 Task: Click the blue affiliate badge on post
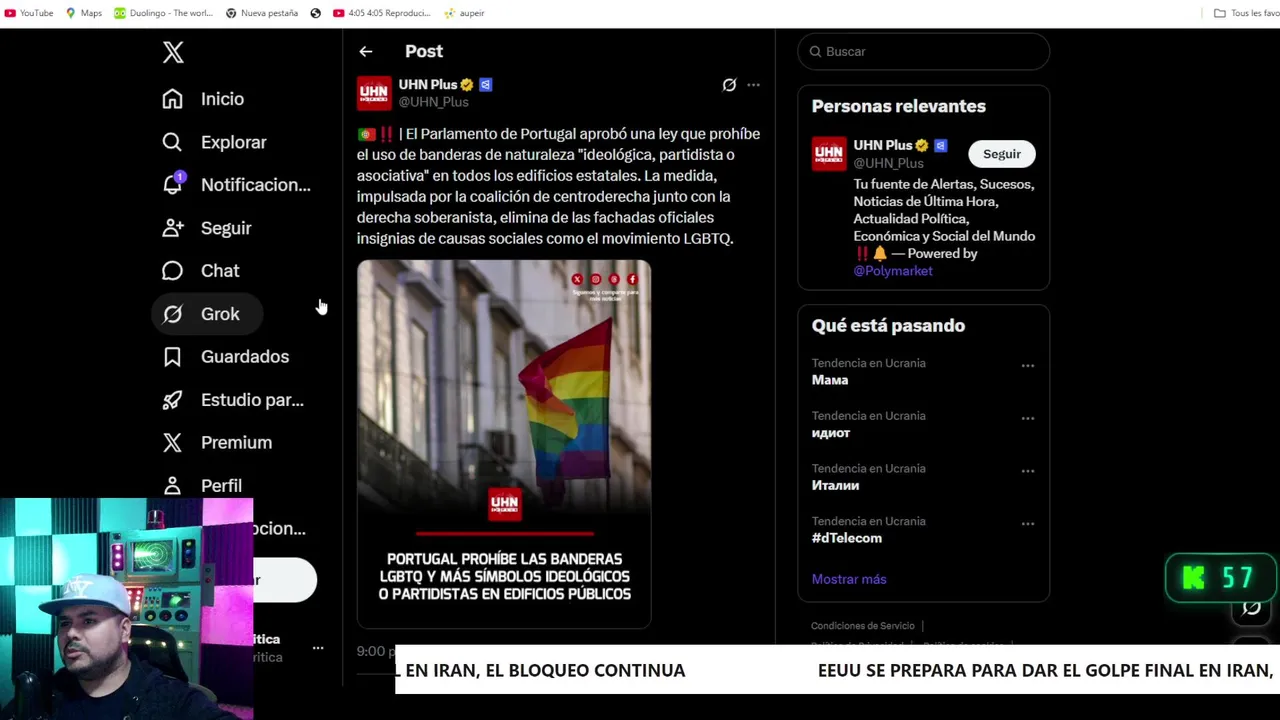point(485,85)
